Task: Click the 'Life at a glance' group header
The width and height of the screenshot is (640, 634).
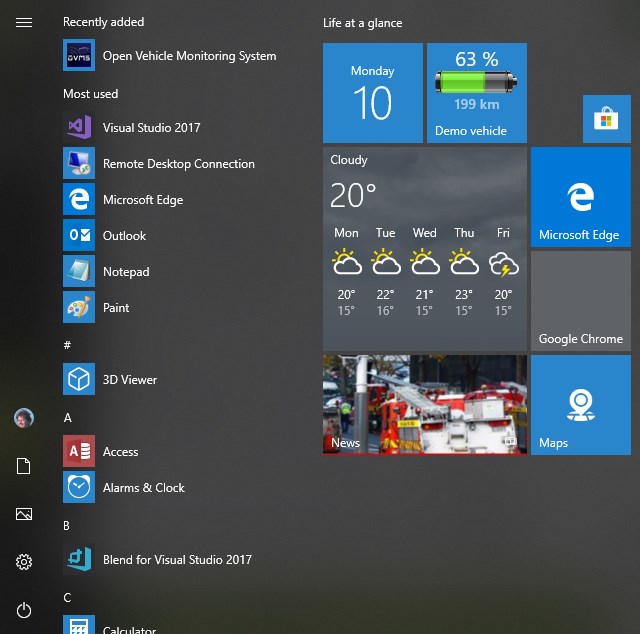Action: coord(362,23)
